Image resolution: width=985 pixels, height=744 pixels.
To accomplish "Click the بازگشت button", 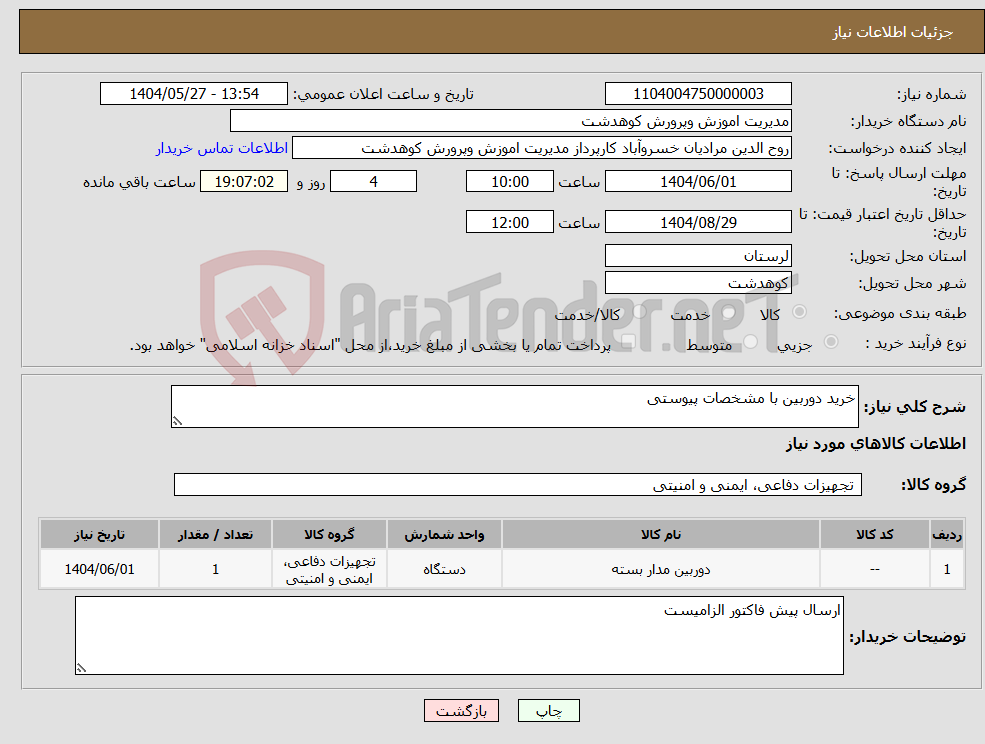I will 461,710.
